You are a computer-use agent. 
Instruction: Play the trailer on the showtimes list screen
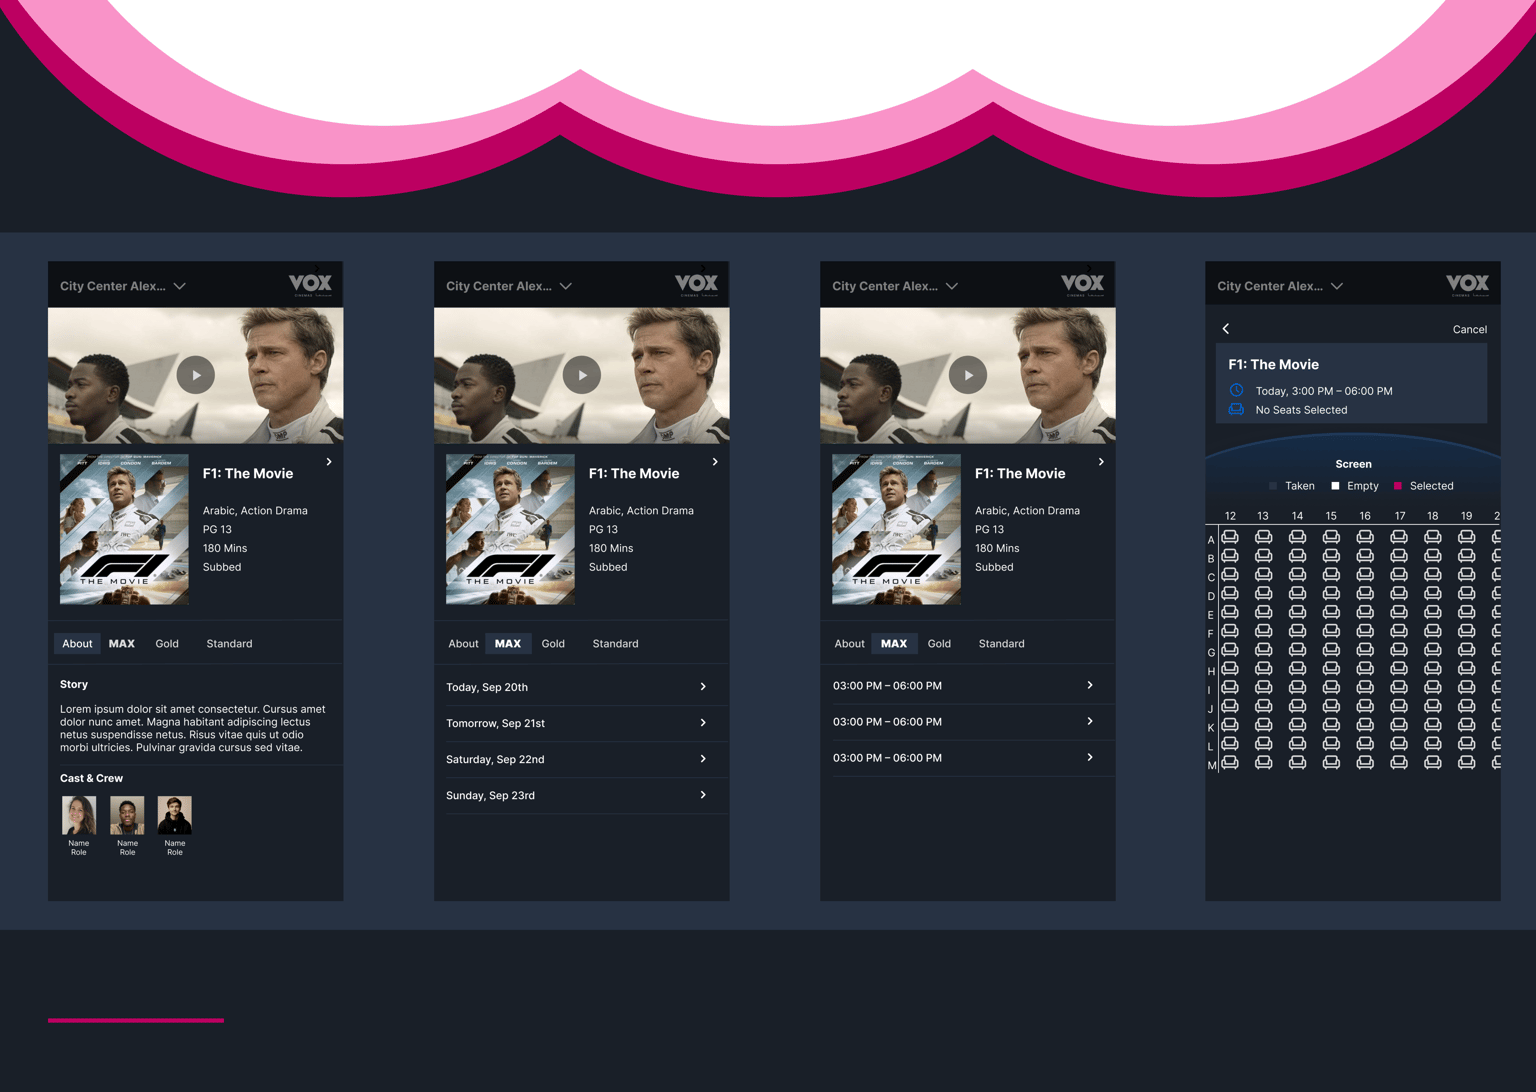pos(968,375)
